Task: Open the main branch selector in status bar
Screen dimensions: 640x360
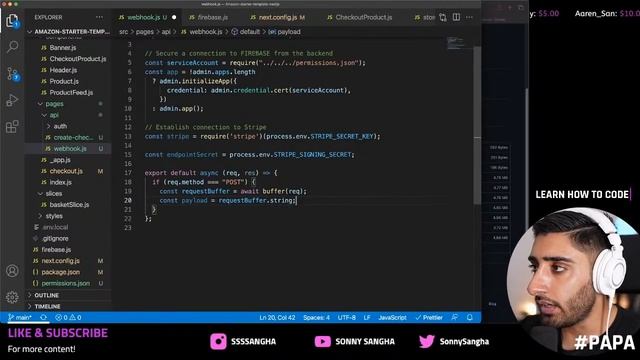Action: (20, 318)
